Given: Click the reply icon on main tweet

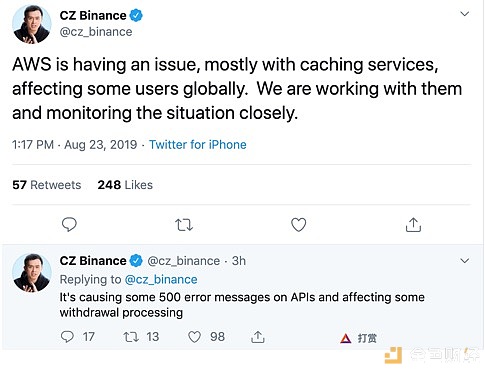Looking at the screenshot, I should (69, 225).
